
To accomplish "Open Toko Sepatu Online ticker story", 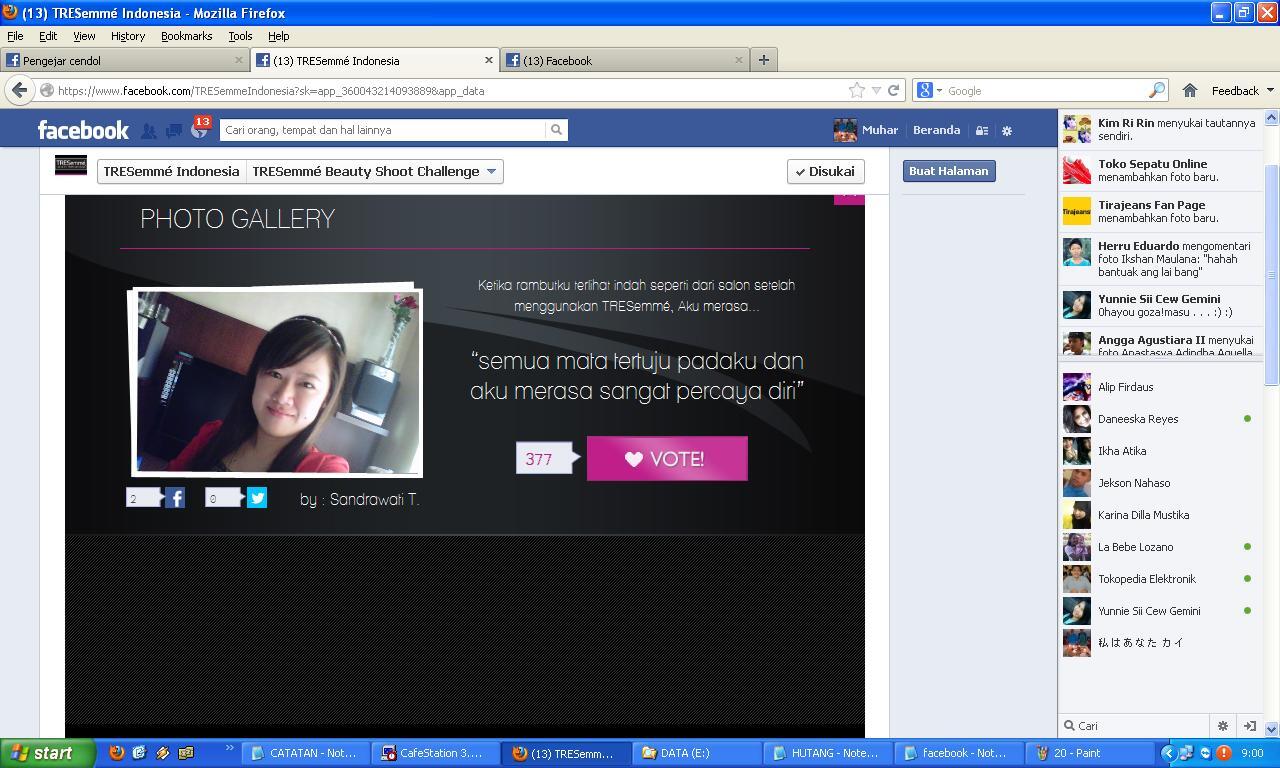I will click(x=1160, y=170).
